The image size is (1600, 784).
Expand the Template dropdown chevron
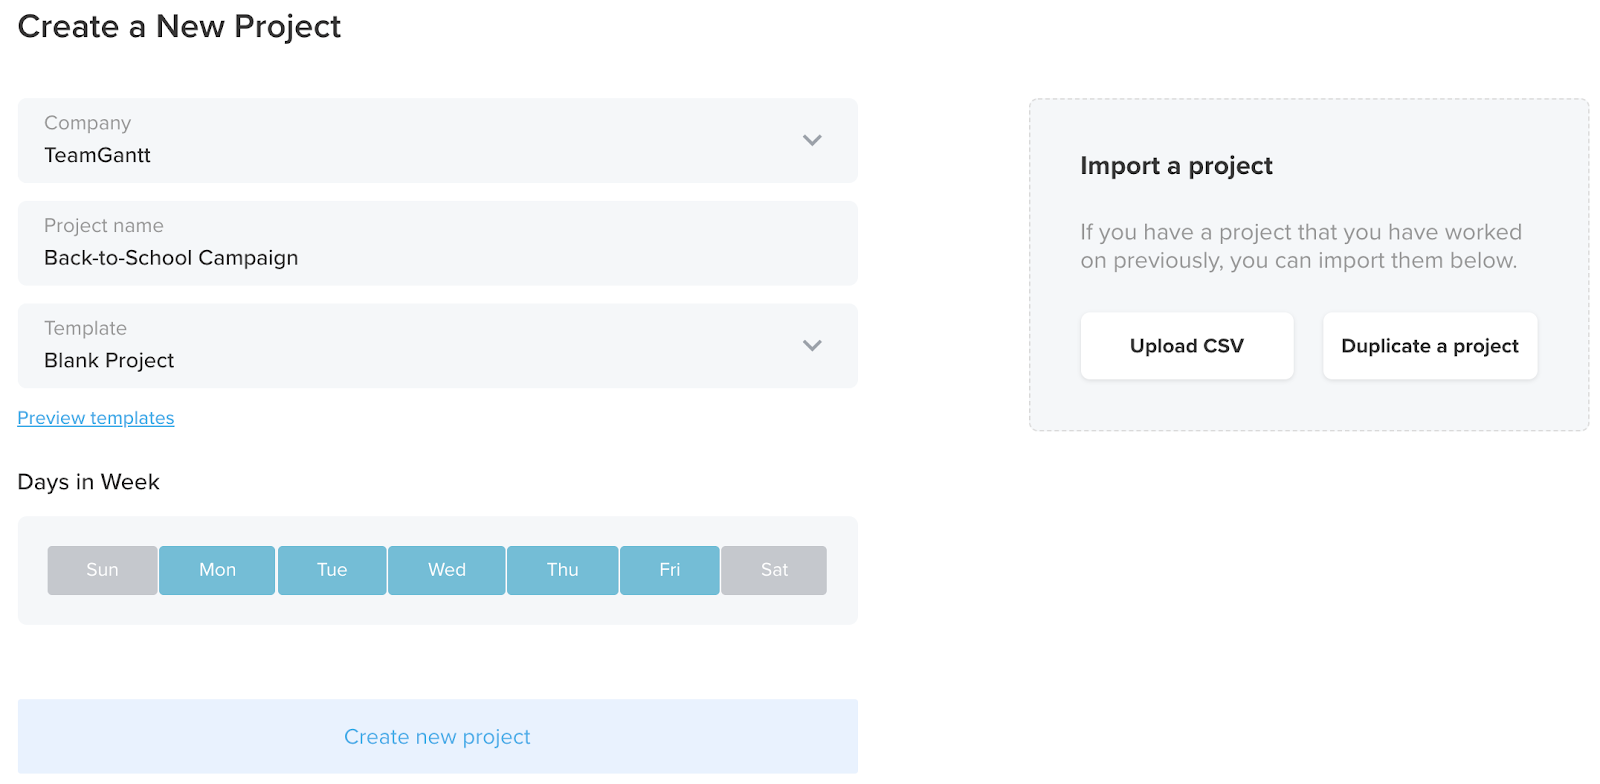812,345
